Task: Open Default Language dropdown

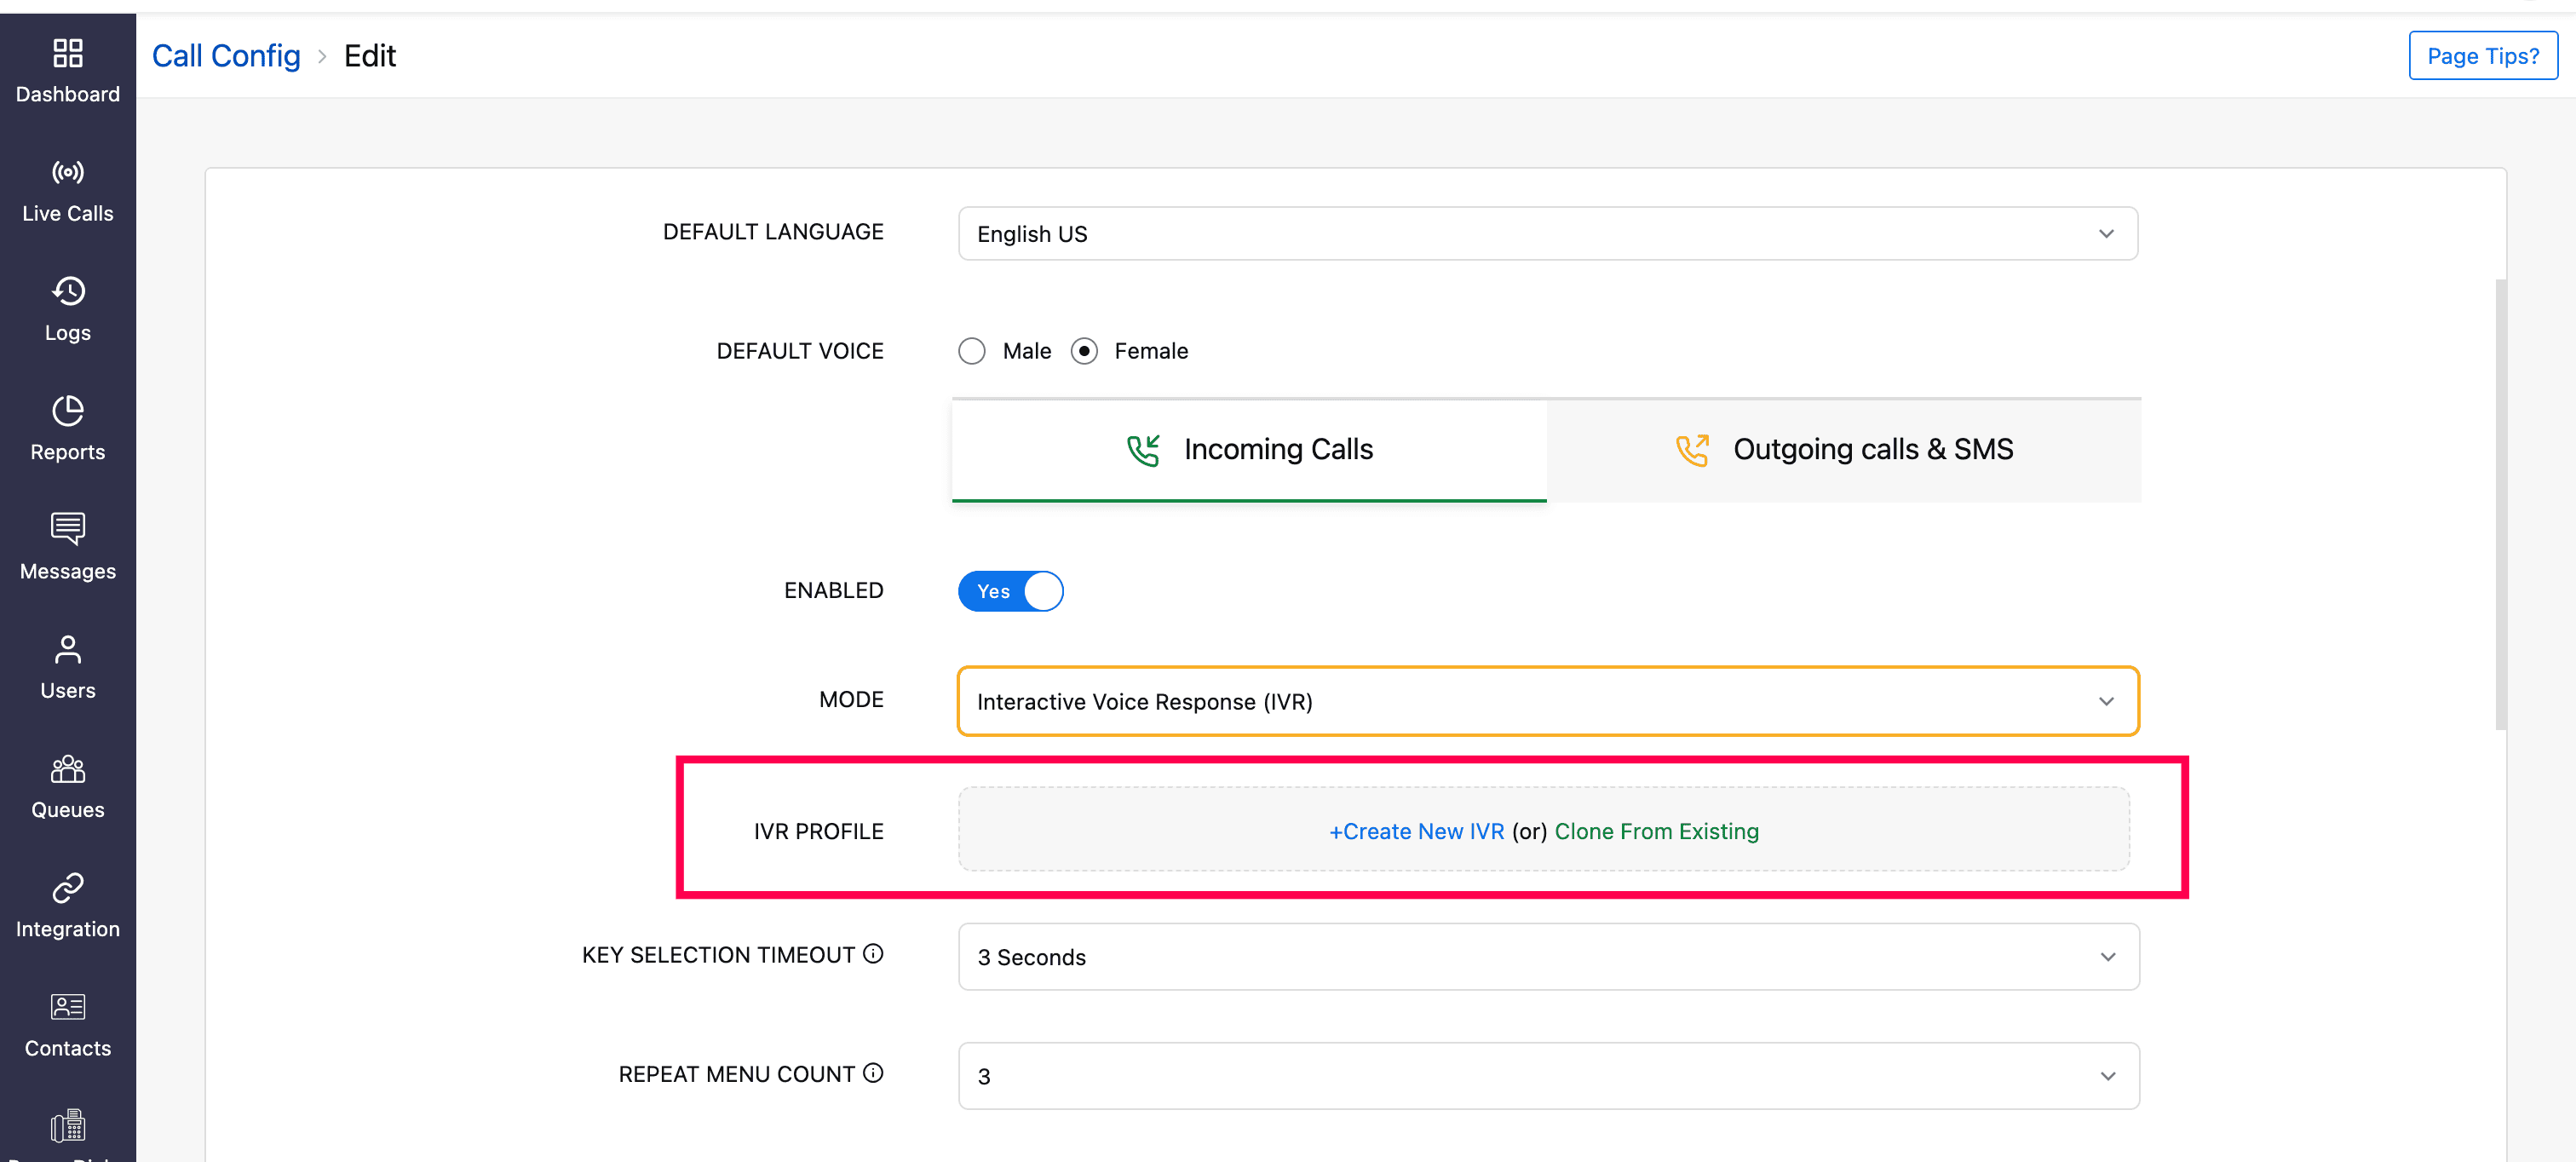Action: pyautogui.click(x=1547, y=234)
